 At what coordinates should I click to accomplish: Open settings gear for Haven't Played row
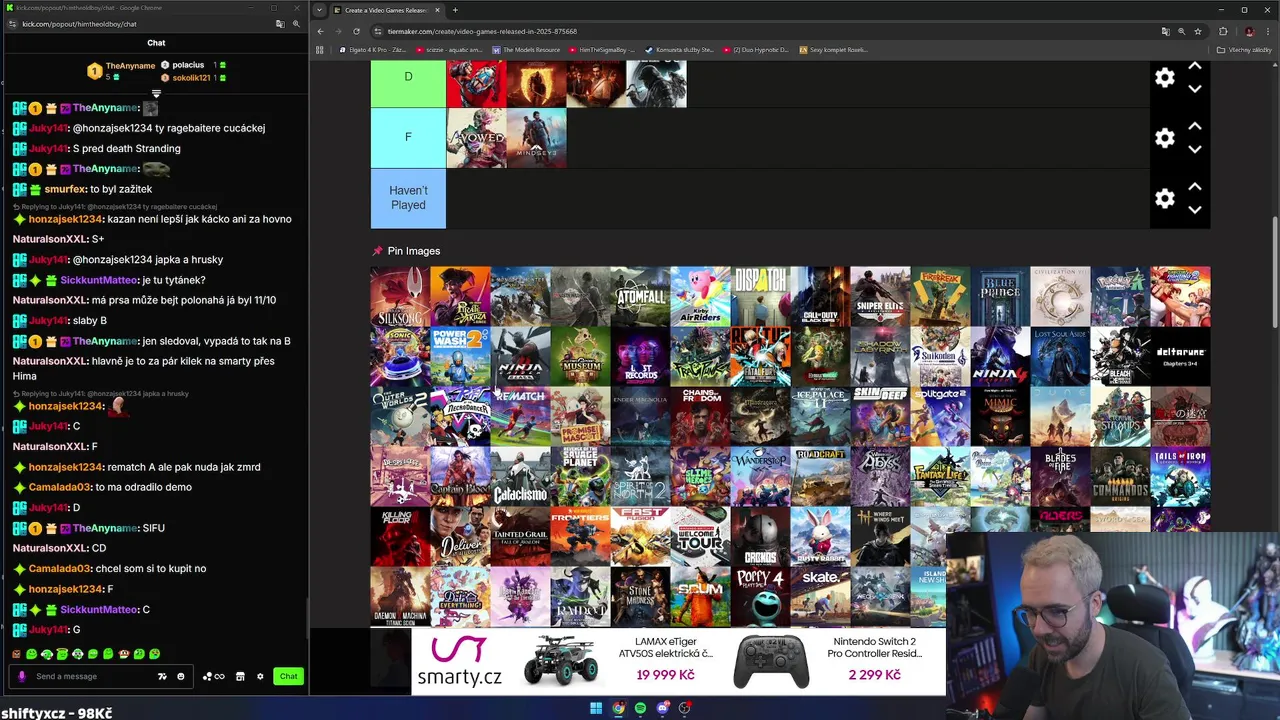point(1165,199)
